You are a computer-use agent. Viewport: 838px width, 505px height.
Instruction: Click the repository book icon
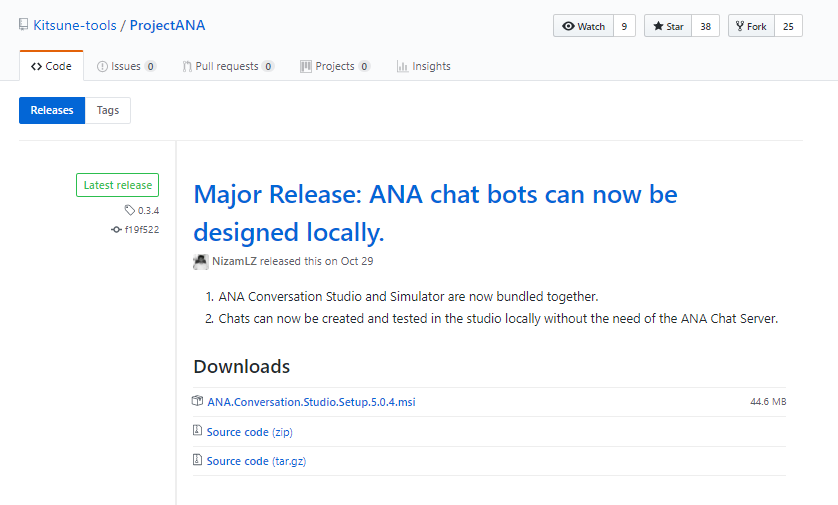23,25
